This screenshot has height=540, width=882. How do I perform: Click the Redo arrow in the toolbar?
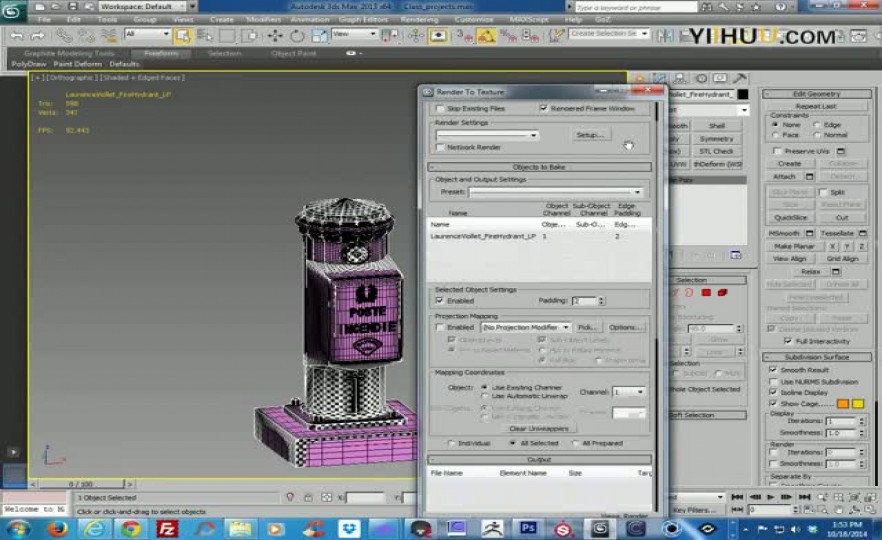point(38,36)
